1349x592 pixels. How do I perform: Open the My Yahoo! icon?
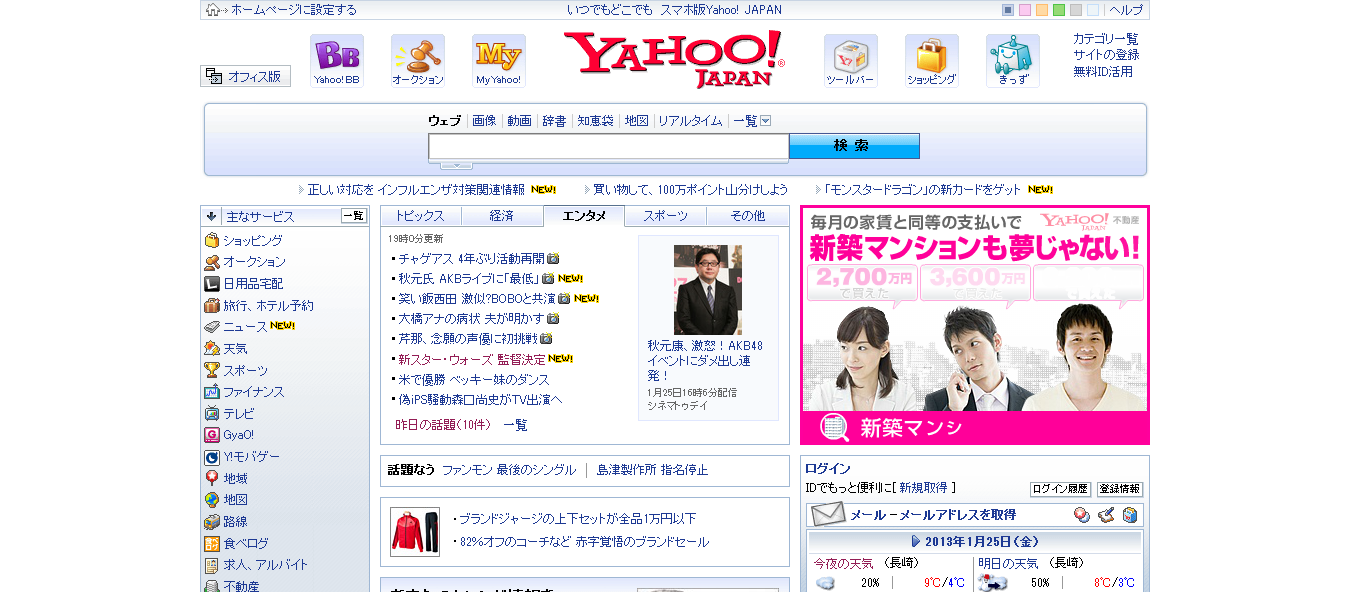tap(498, 61)
